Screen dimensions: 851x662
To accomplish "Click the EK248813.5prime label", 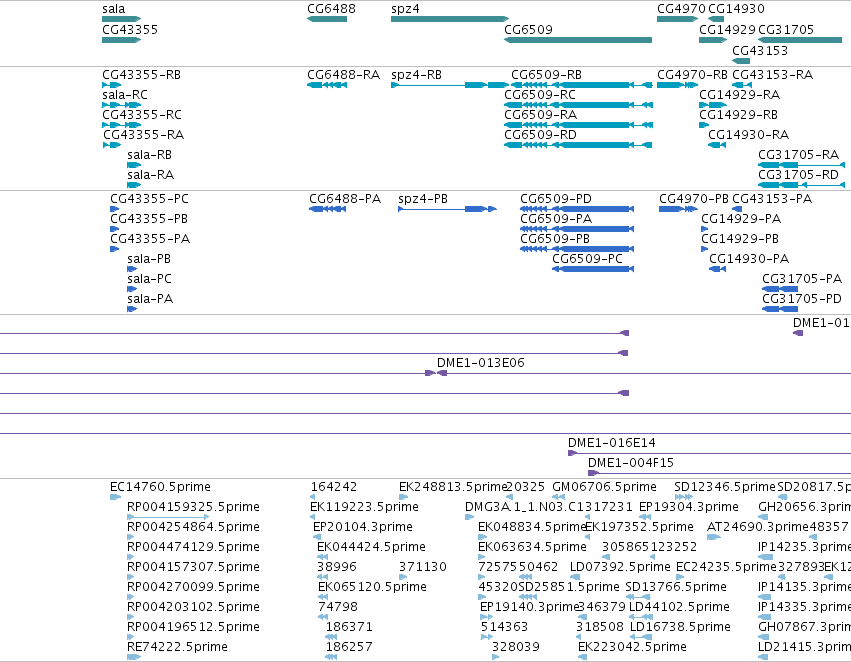I will [453, 487].
